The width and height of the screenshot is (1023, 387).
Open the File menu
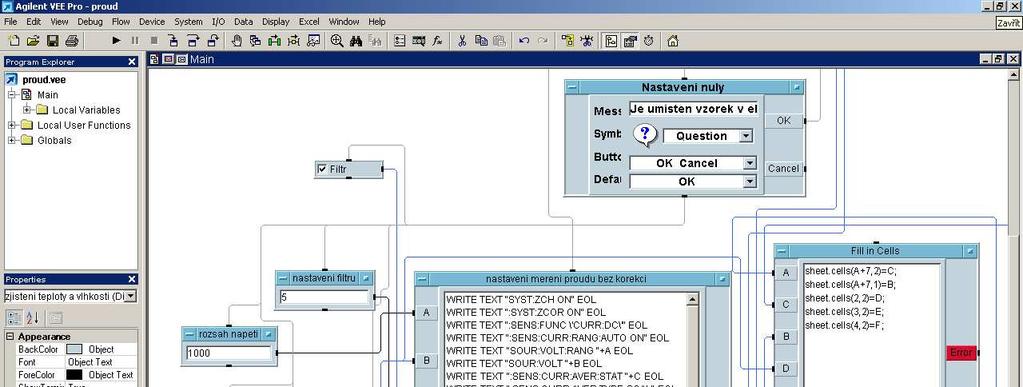click(10, 22)
